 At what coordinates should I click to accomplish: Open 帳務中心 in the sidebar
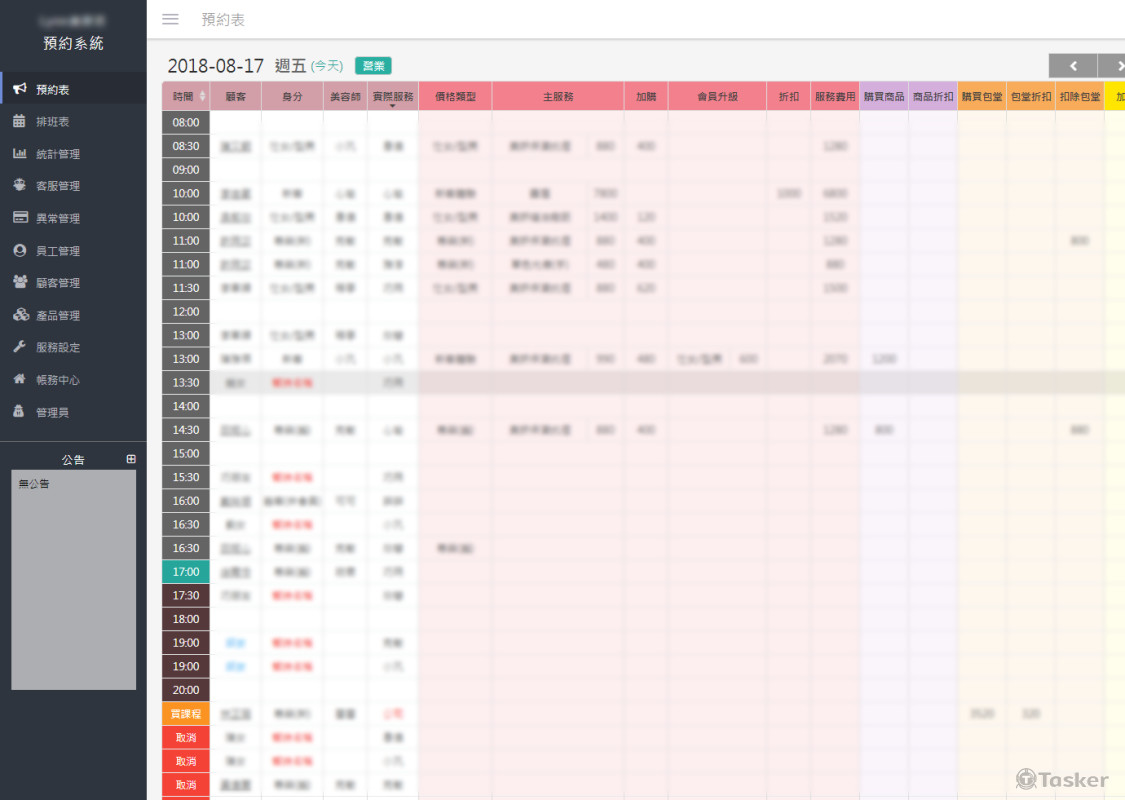57,380
